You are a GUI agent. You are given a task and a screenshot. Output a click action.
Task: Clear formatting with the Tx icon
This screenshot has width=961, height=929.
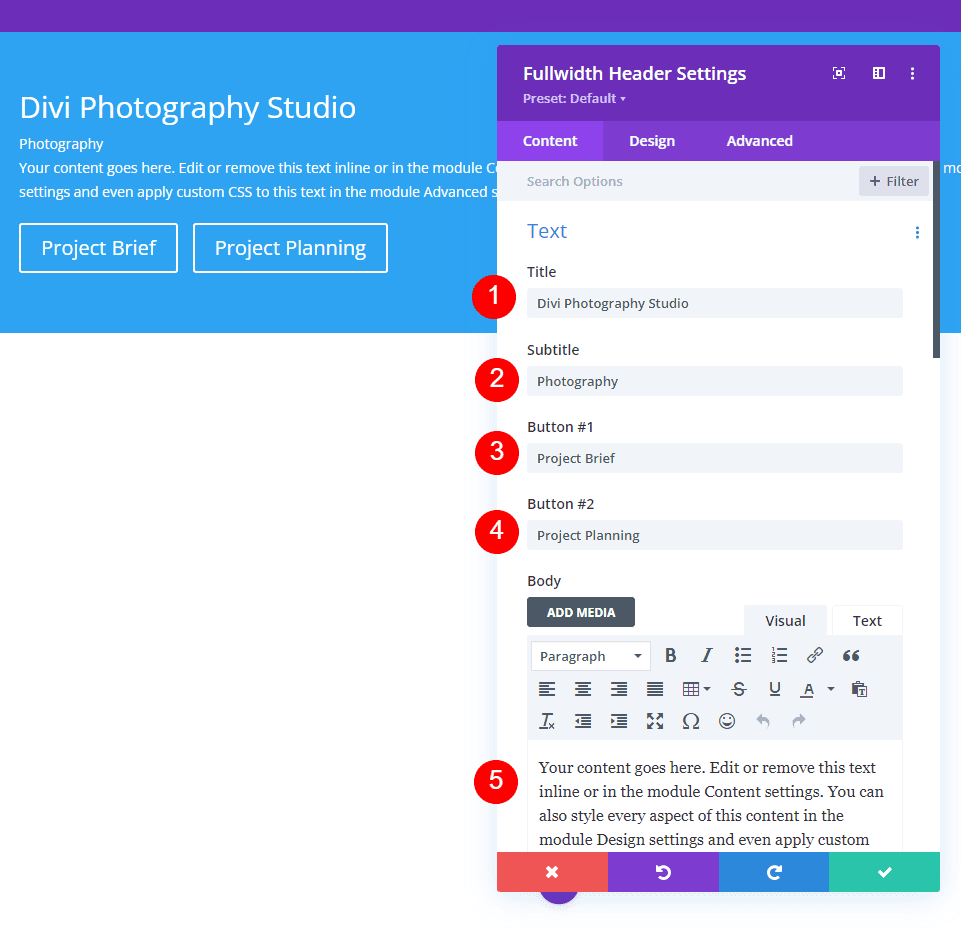pos(547,721)
